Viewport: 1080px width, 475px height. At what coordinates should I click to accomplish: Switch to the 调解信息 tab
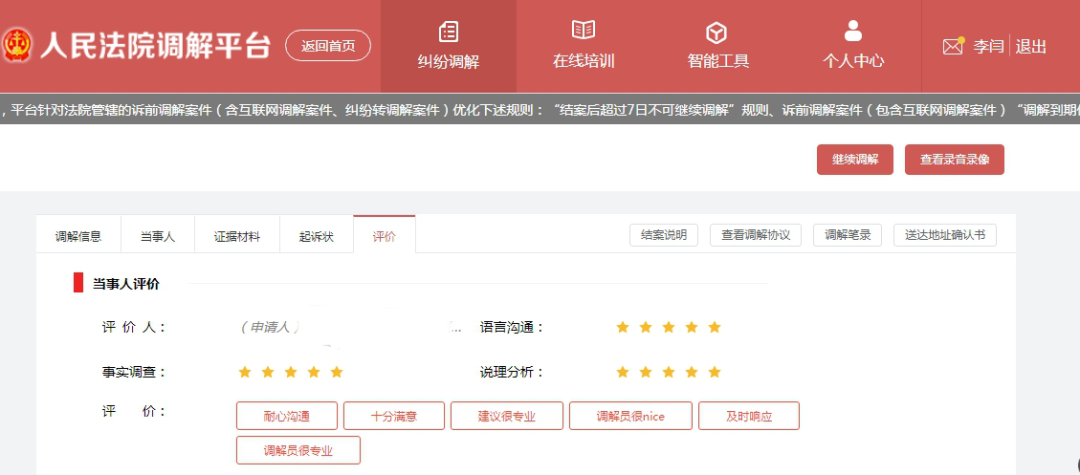78,236
